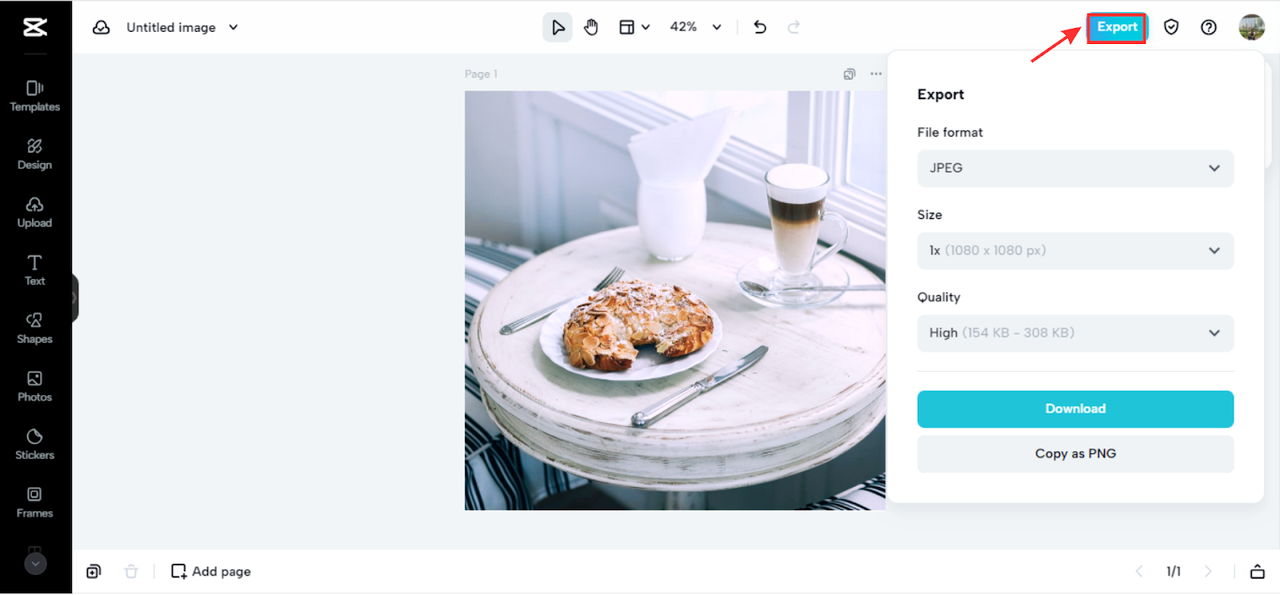
Task: Open the Upload panel
Action: 35,212
